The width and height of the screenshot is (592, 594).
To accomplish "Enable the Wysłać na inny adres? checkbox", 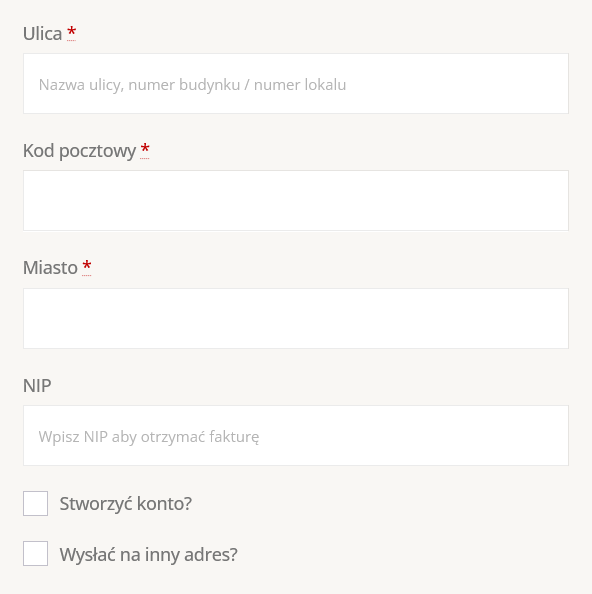I will pyautogui.click(x=35, y=553).
